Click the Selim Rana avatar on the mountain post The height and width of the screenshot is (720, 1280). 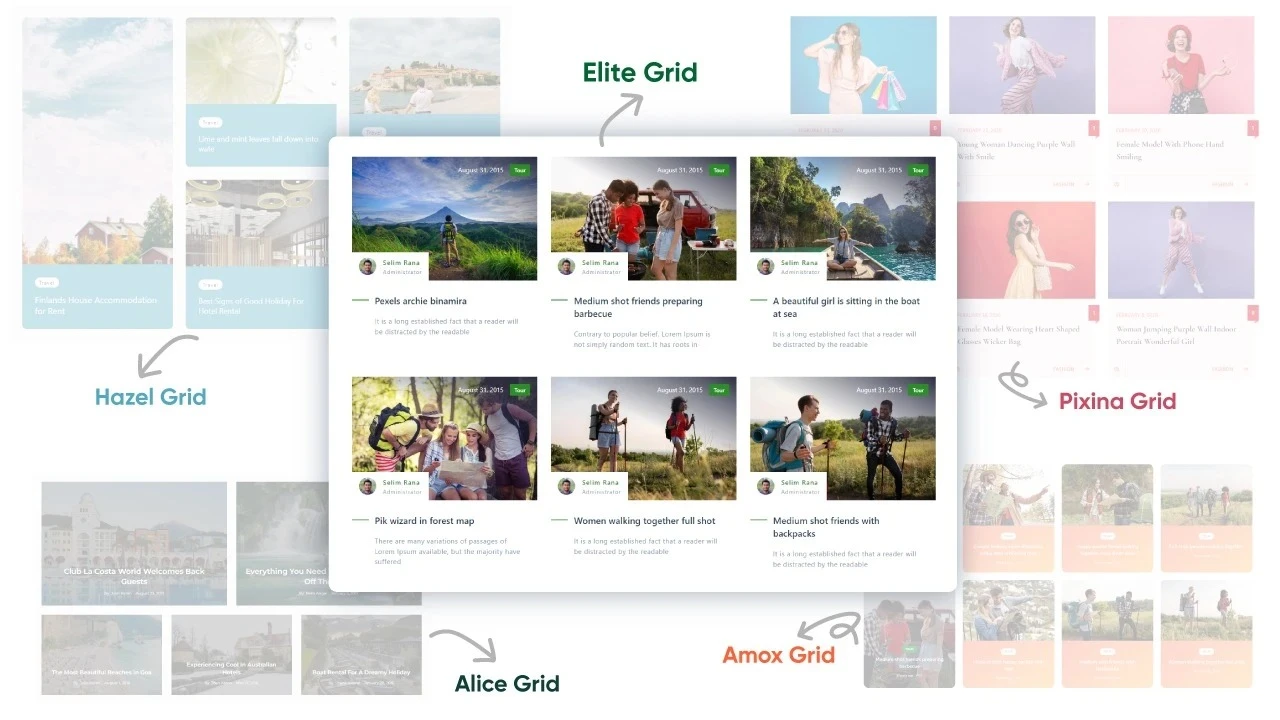point(367,266)
